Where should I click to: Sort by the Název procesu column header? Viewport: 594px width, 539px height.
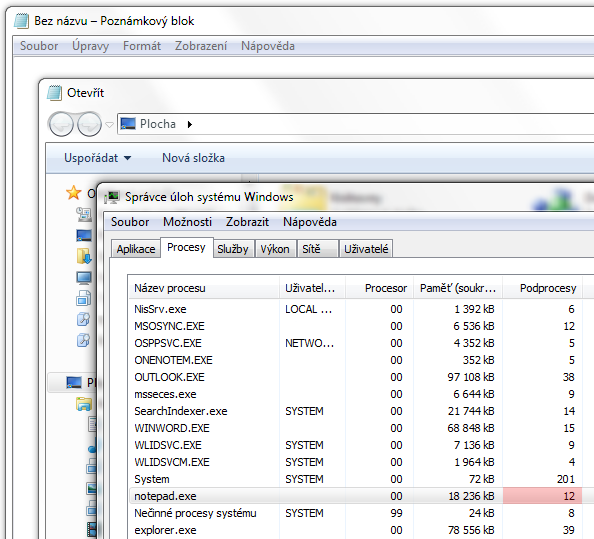coord(204,288)
